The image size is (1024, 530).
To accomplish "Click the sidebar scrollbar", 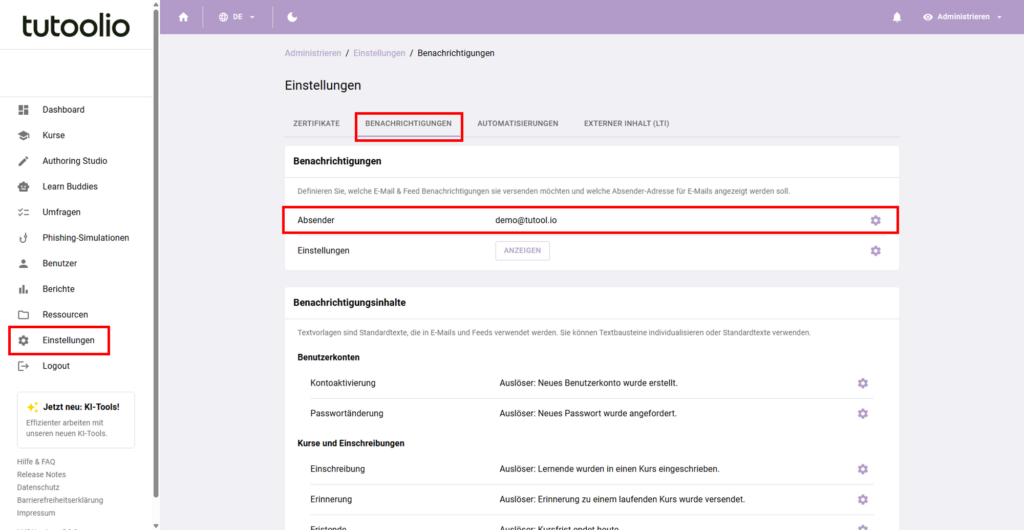I will (155, 251).
